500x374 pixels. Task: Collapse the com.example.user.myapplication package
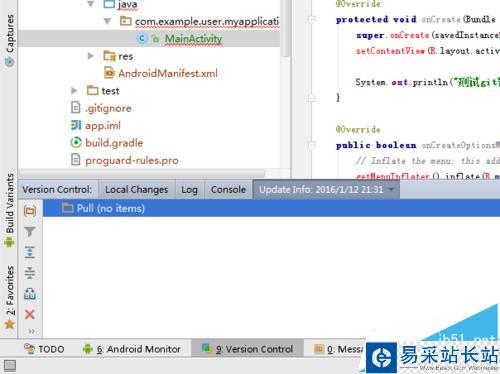pos(107,21)
